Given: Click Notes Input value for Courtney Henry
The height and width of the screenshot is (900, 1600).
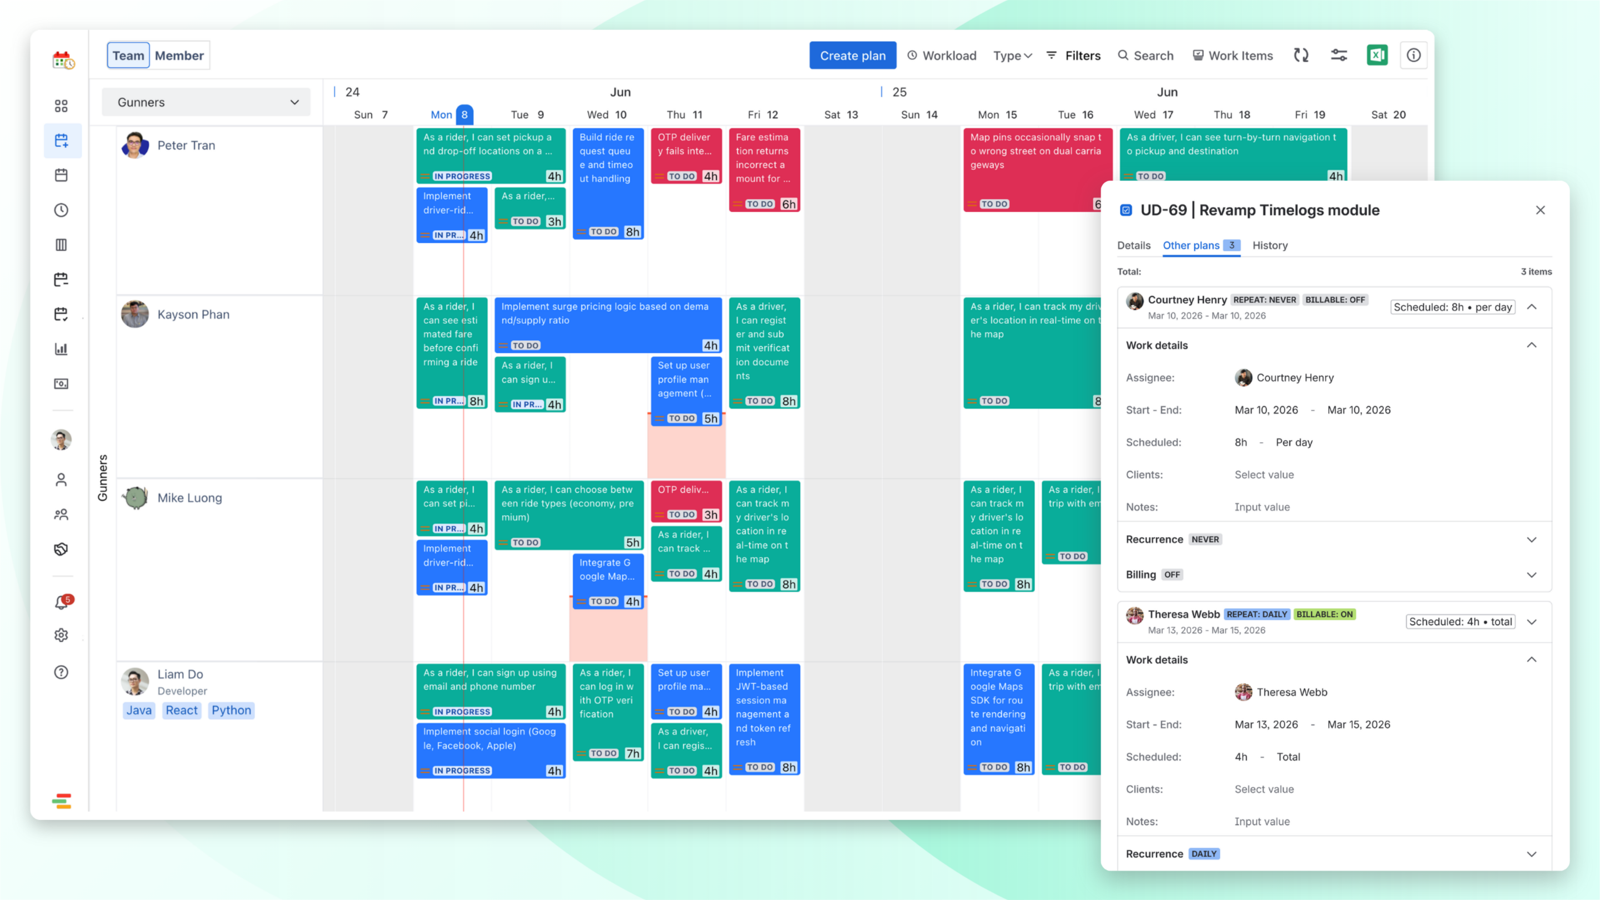Looking at the screenshot, I should click(1262, 507).
